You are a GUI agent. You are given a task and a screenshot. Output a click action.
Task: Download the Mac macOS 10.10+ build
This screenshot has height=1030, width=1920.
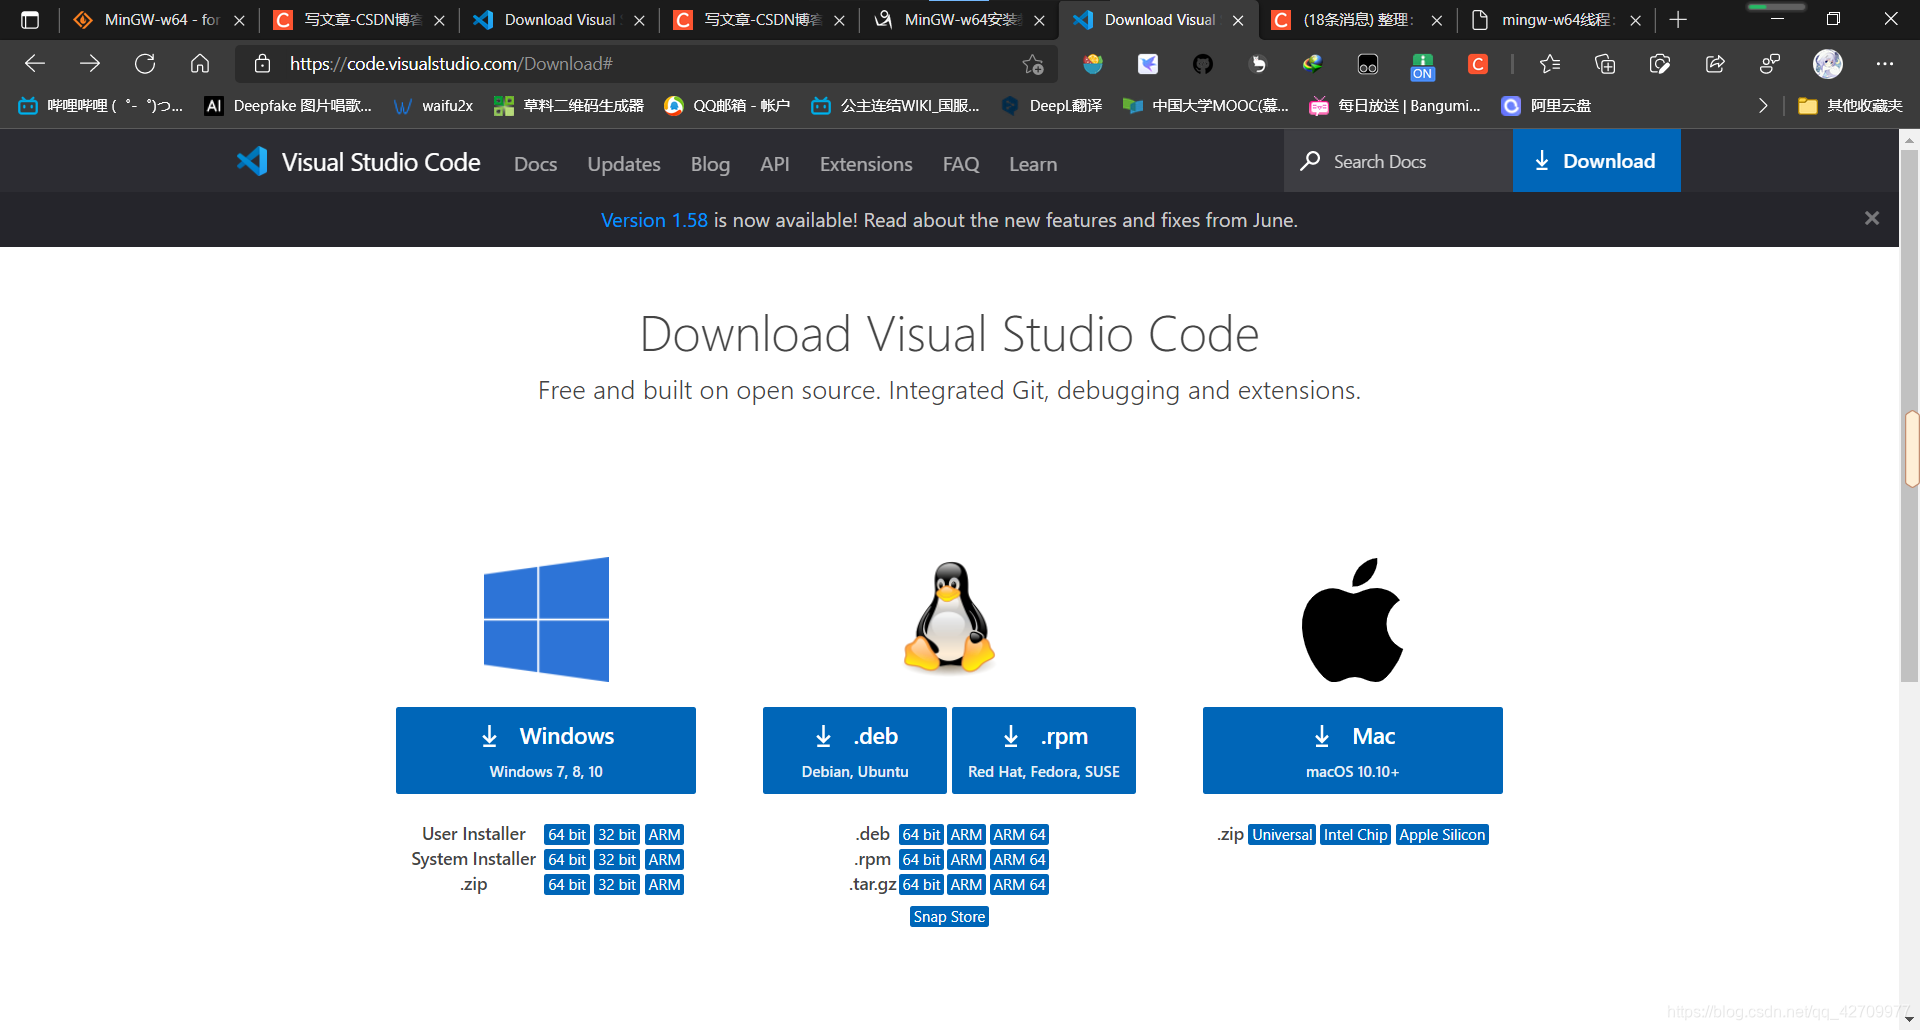coord(1353,750)
